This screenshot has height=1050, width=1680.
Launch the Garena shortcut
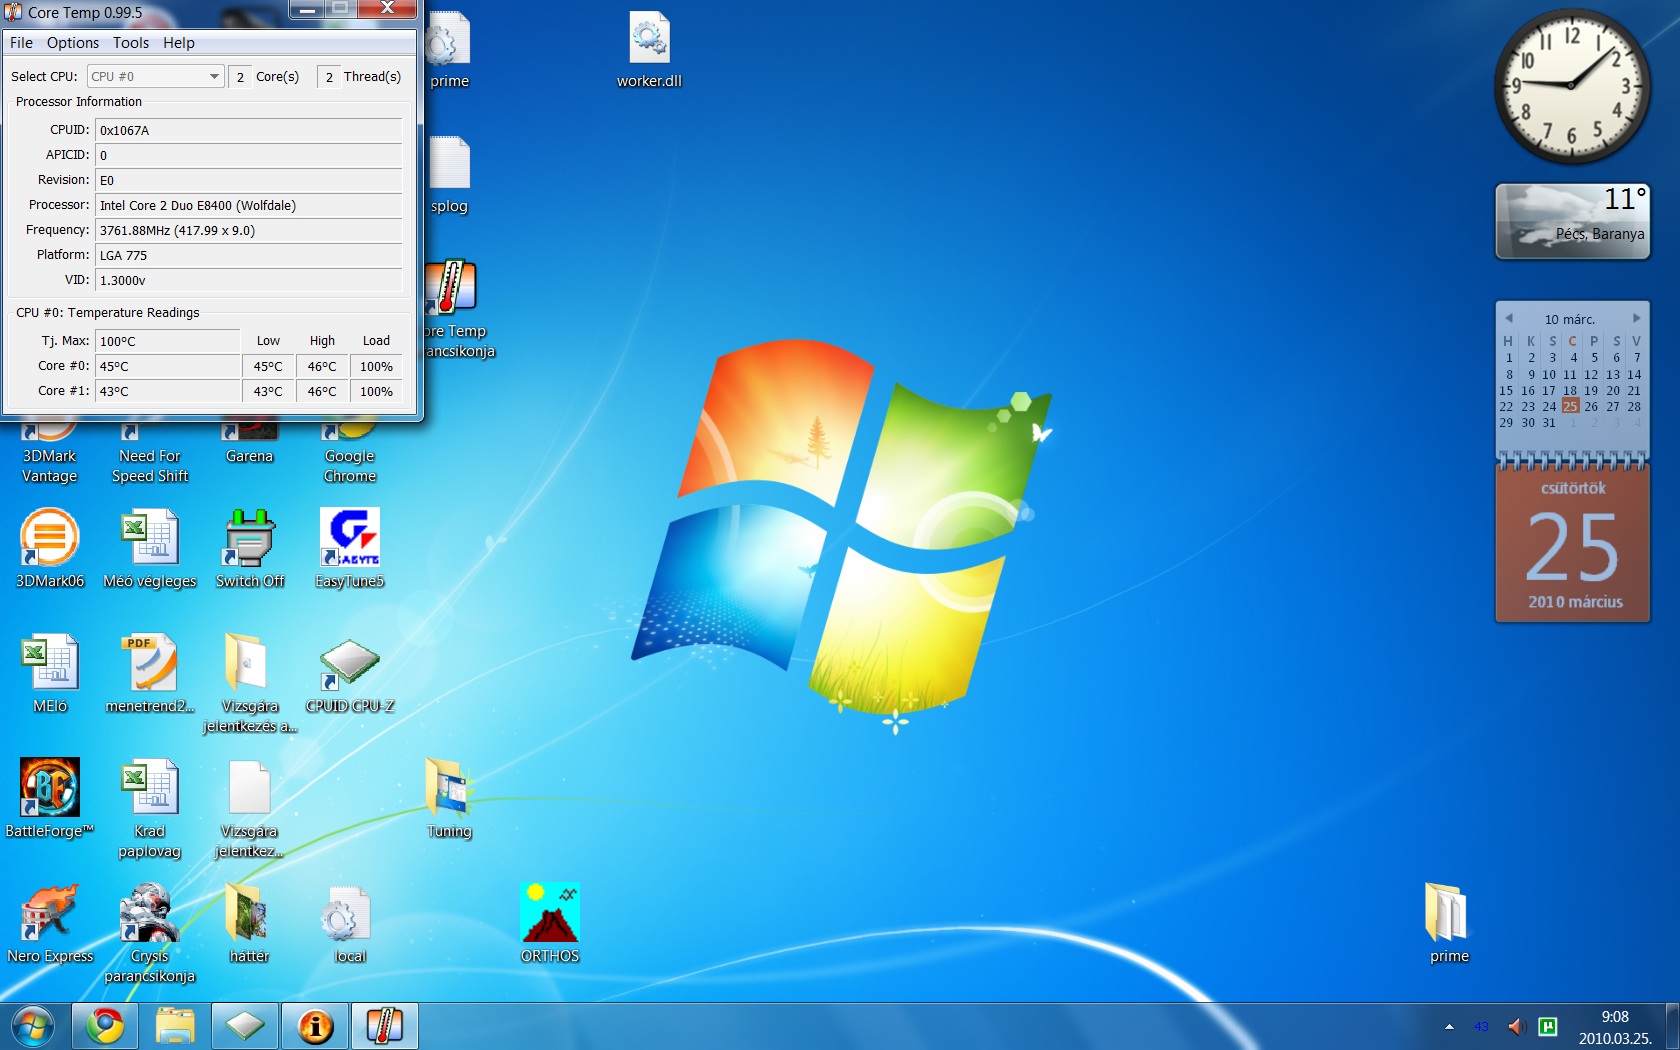pos(250,445)
